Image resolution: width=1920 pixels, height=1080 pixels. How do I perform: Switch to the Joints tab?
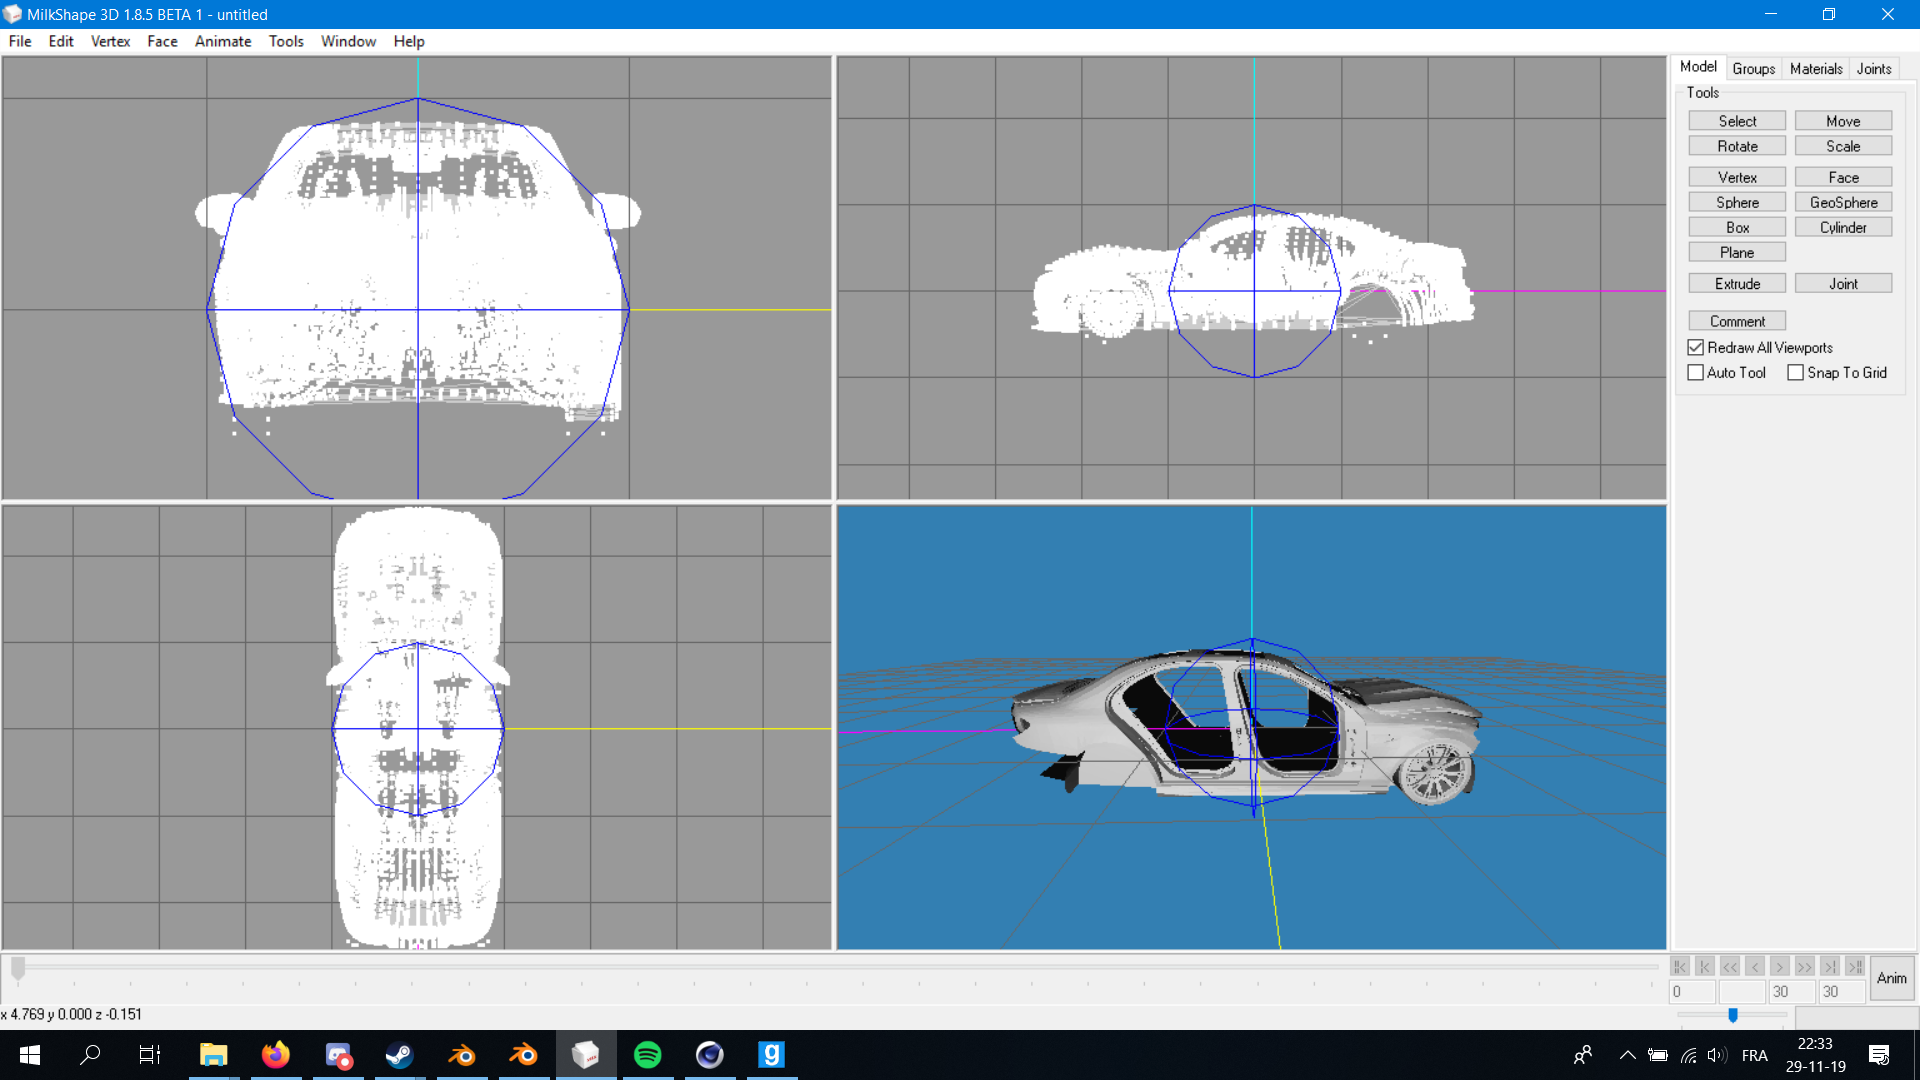pos(1874,69)
